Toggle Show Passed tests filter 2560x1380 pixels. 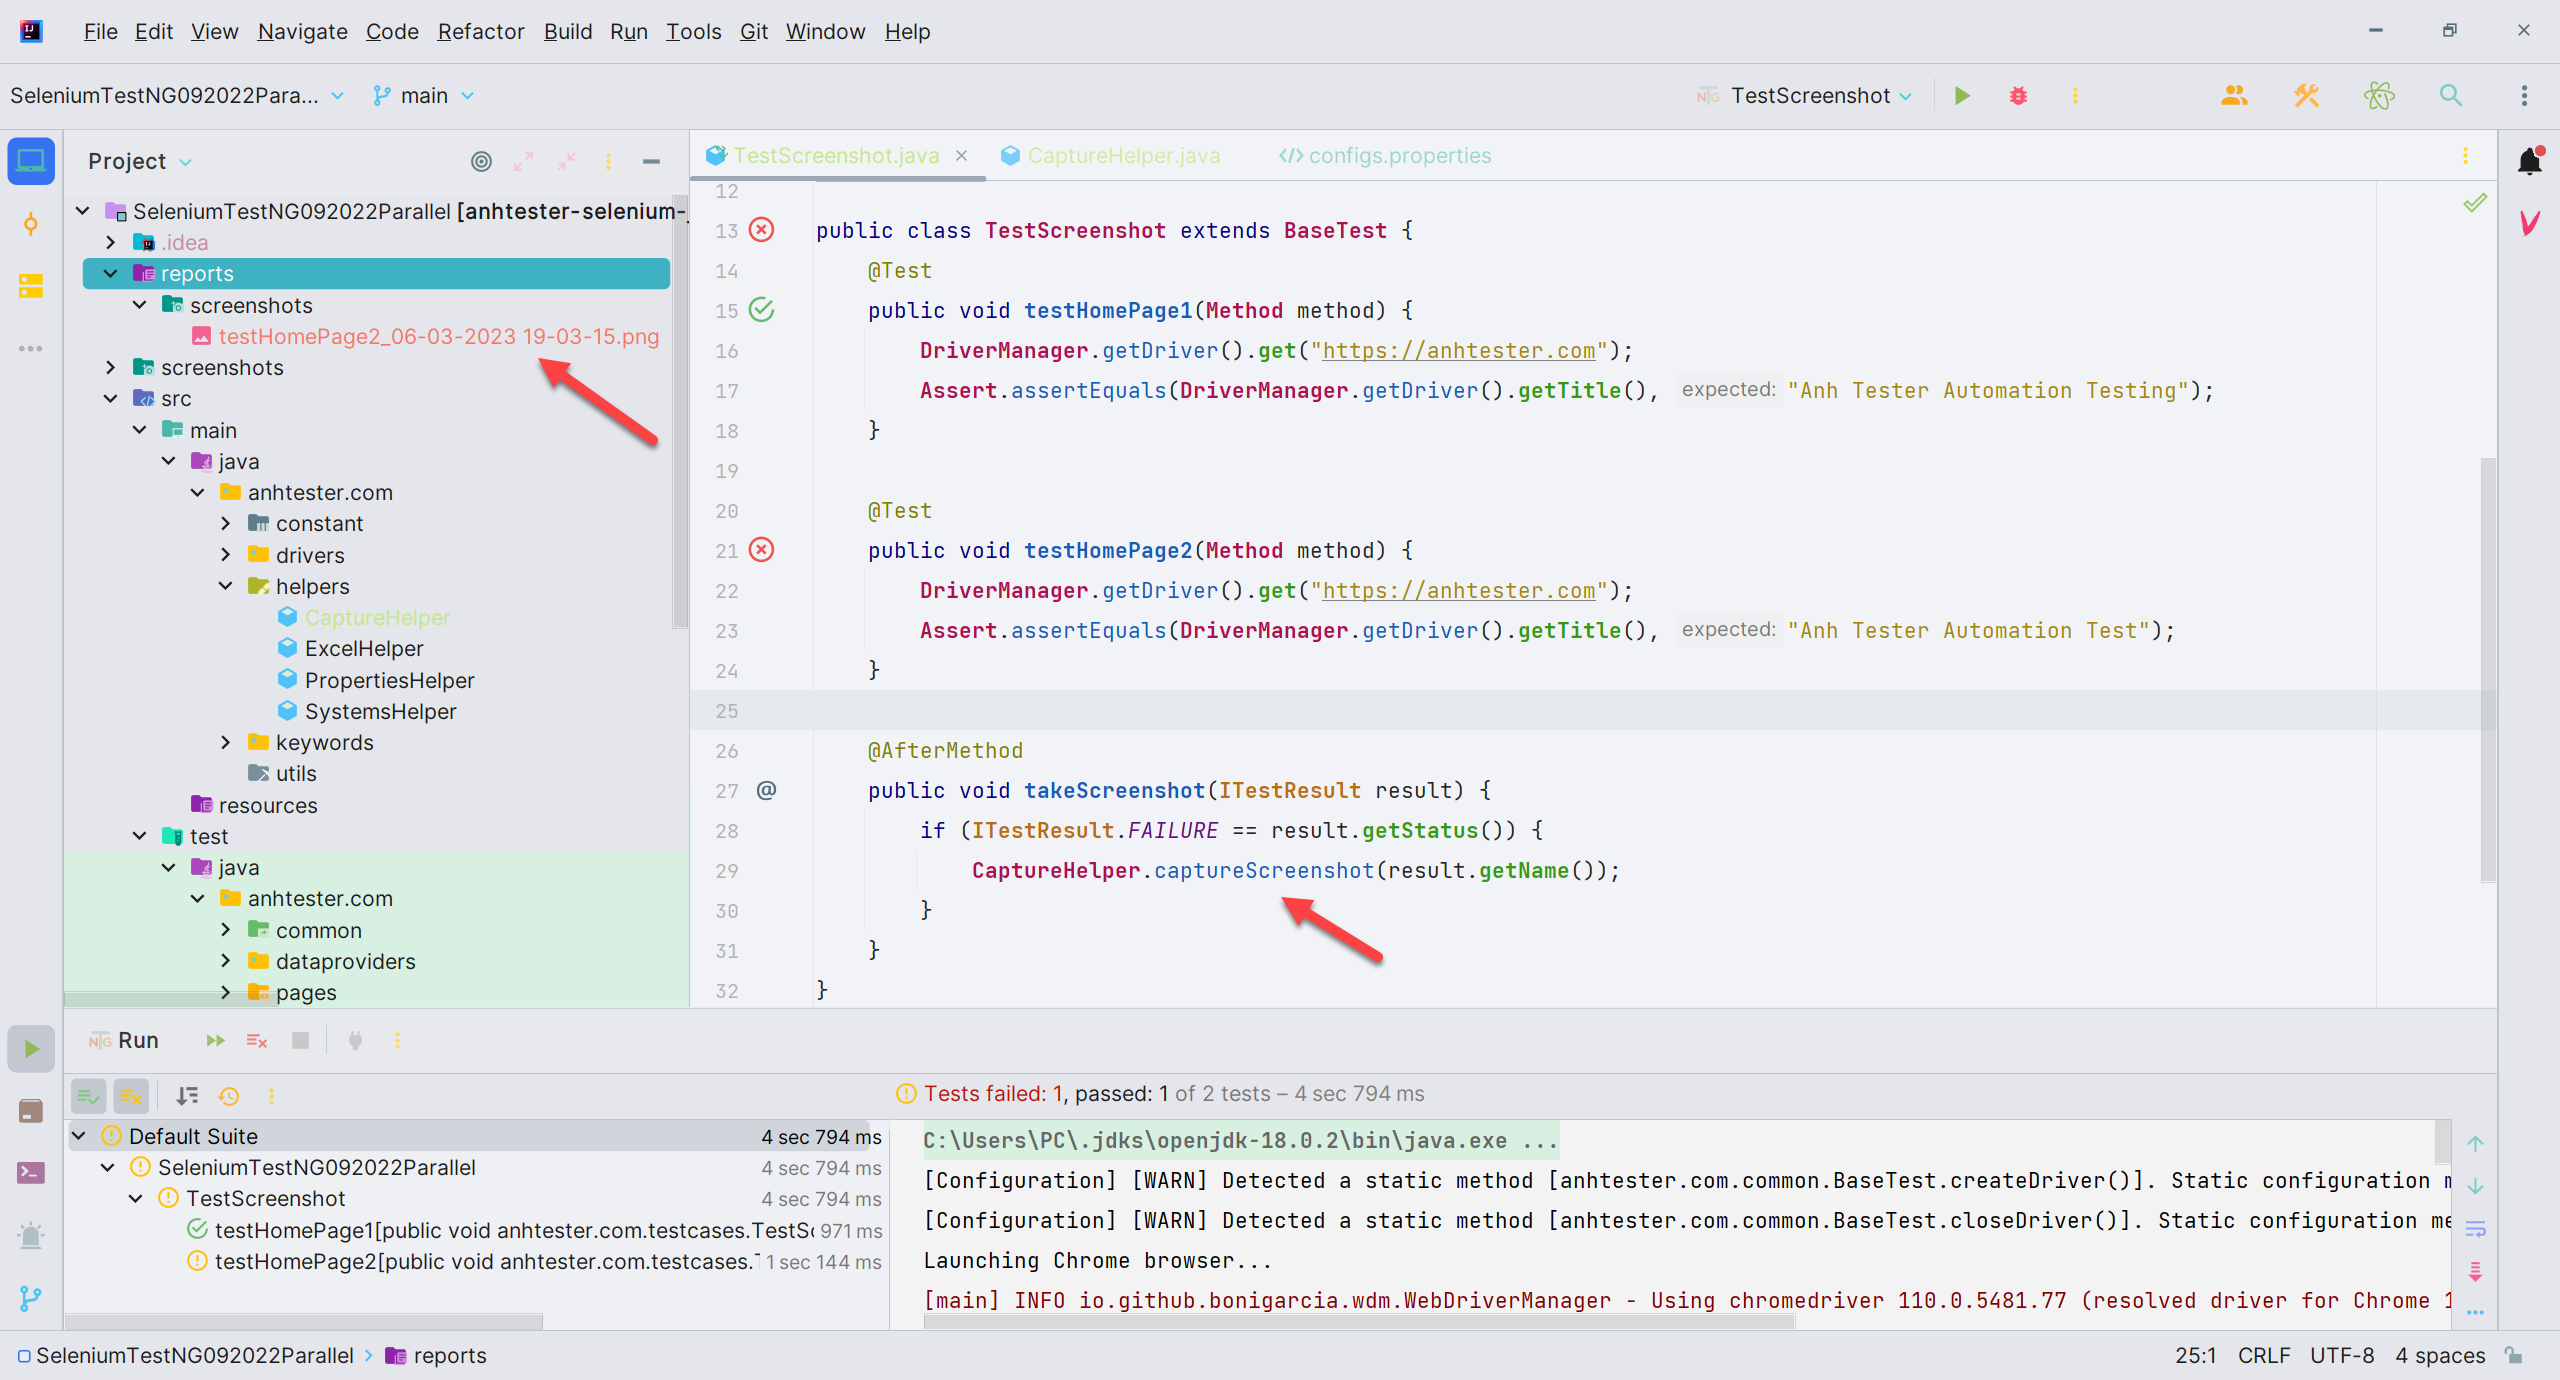pyautogui.click(x=88, y=1096)
